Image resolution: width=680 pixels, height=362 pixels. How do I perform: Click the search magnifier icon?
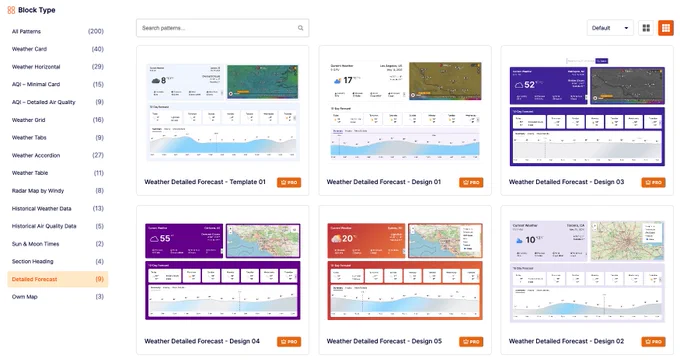point(300,28)
